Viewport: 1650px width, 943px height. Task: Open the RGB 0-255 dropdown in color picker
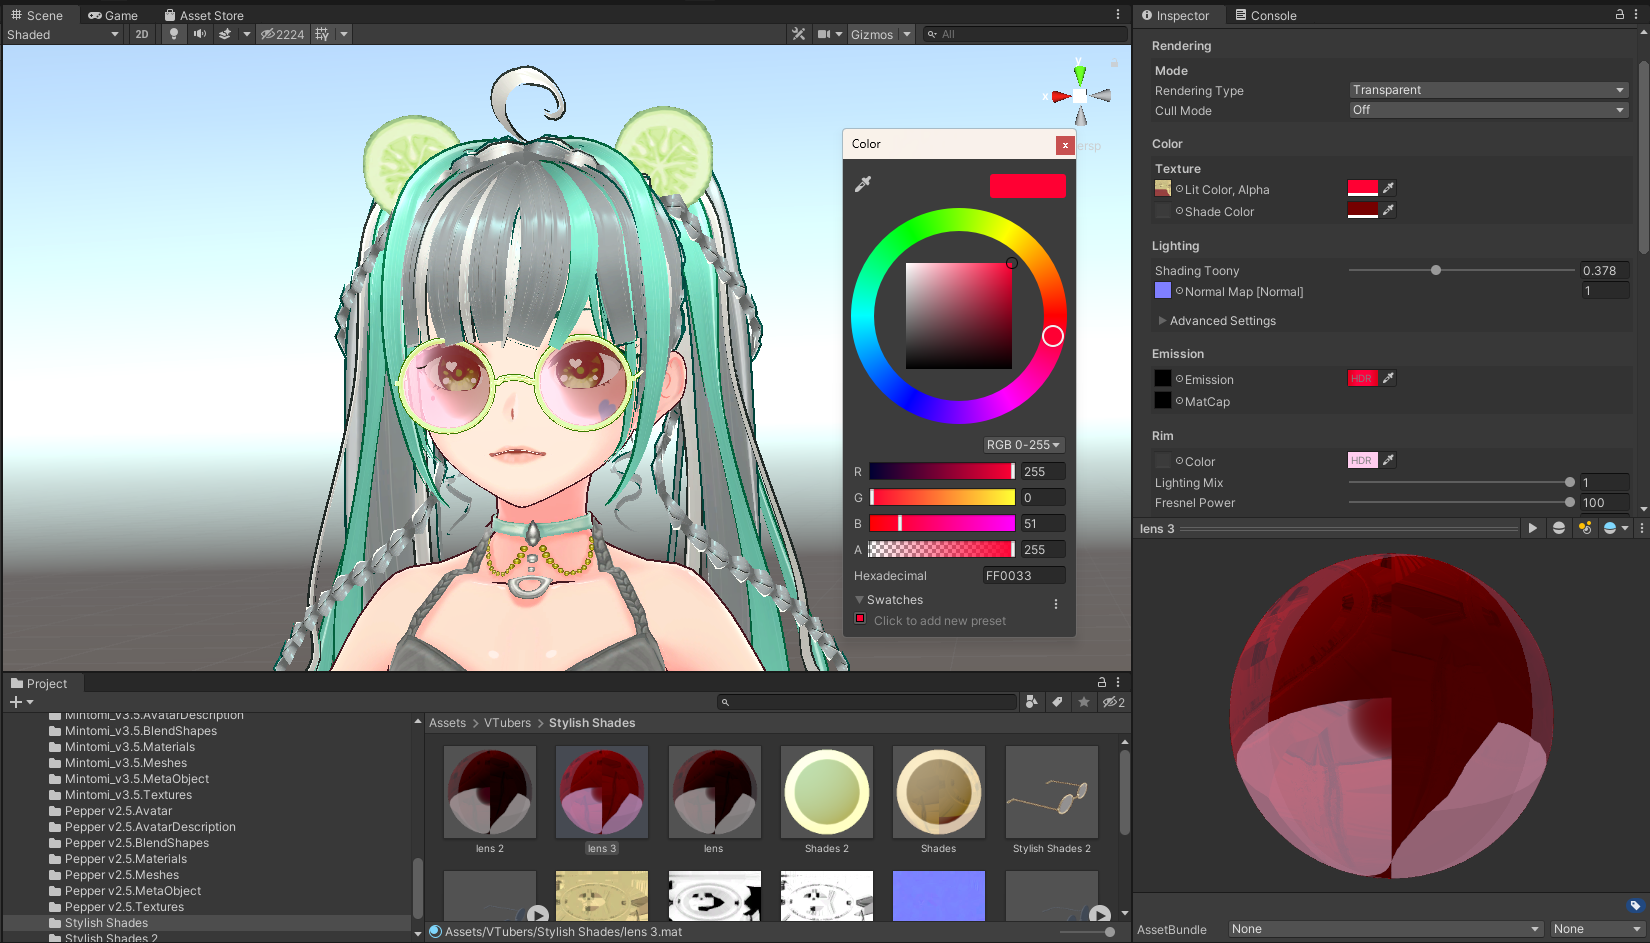[x=1022, y=444]
